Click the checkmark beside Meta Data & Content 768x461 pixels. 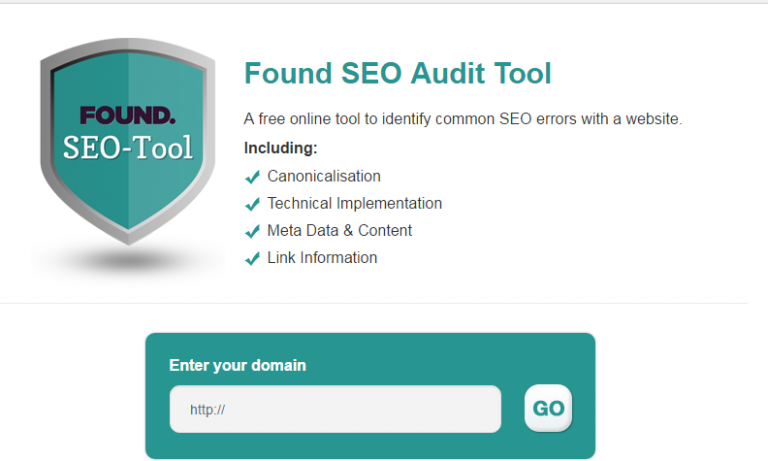pos(253,232)
